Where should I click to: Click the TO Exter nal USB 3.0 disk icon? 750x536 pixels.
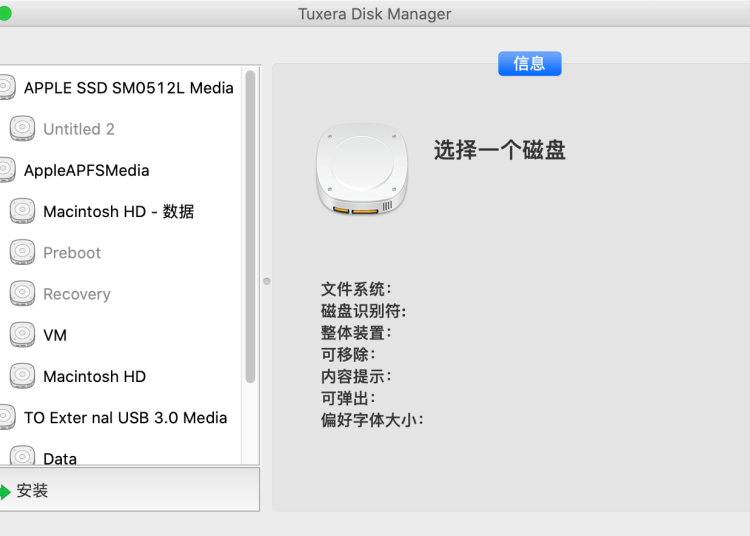click(6, 418)
